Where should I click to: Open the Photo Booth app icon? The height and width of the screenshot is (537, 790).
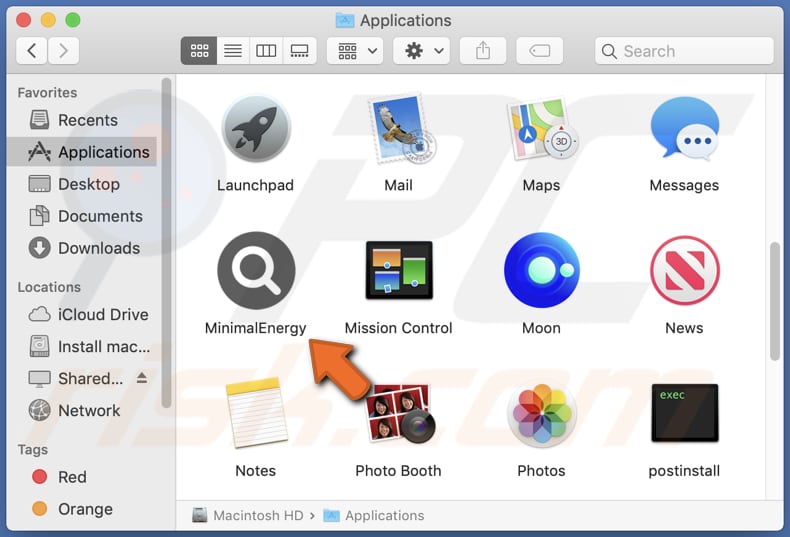point(399,413)
